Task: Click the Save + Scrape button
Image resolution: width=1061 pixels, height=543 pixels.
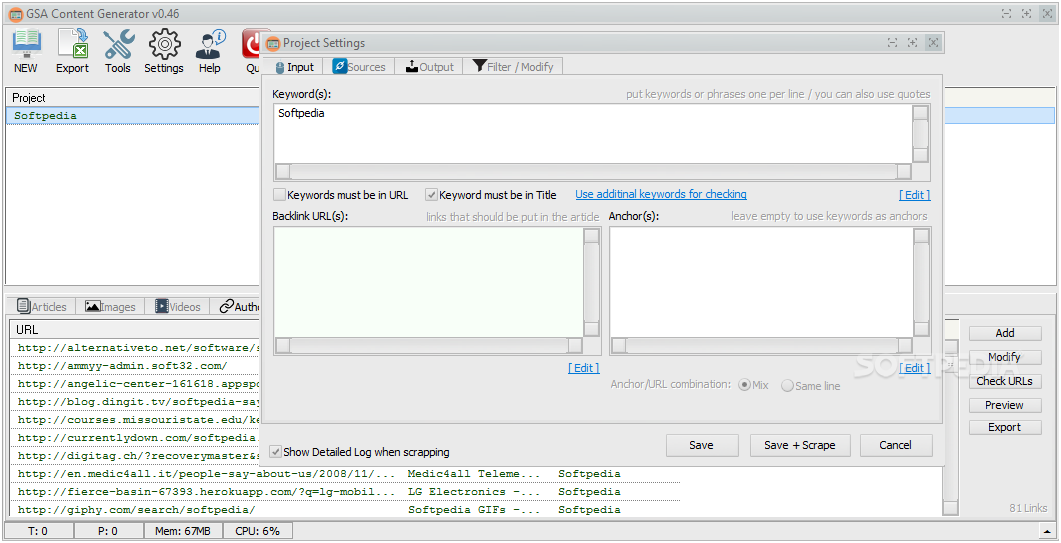Action: 800,446
